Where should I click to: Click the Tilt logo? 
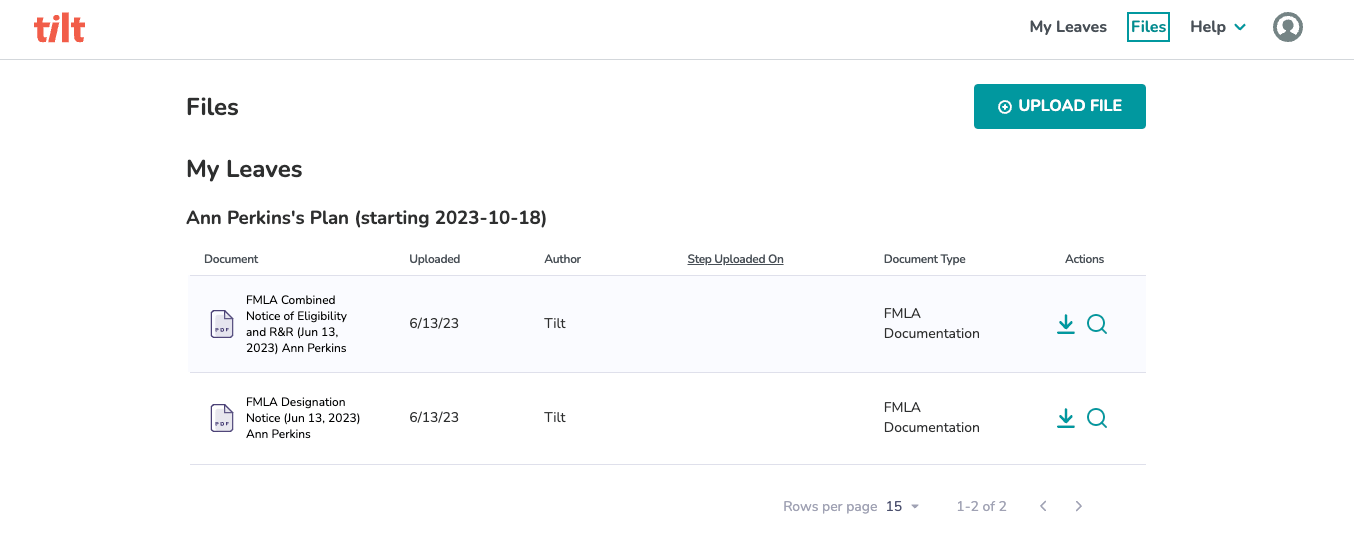60,28
